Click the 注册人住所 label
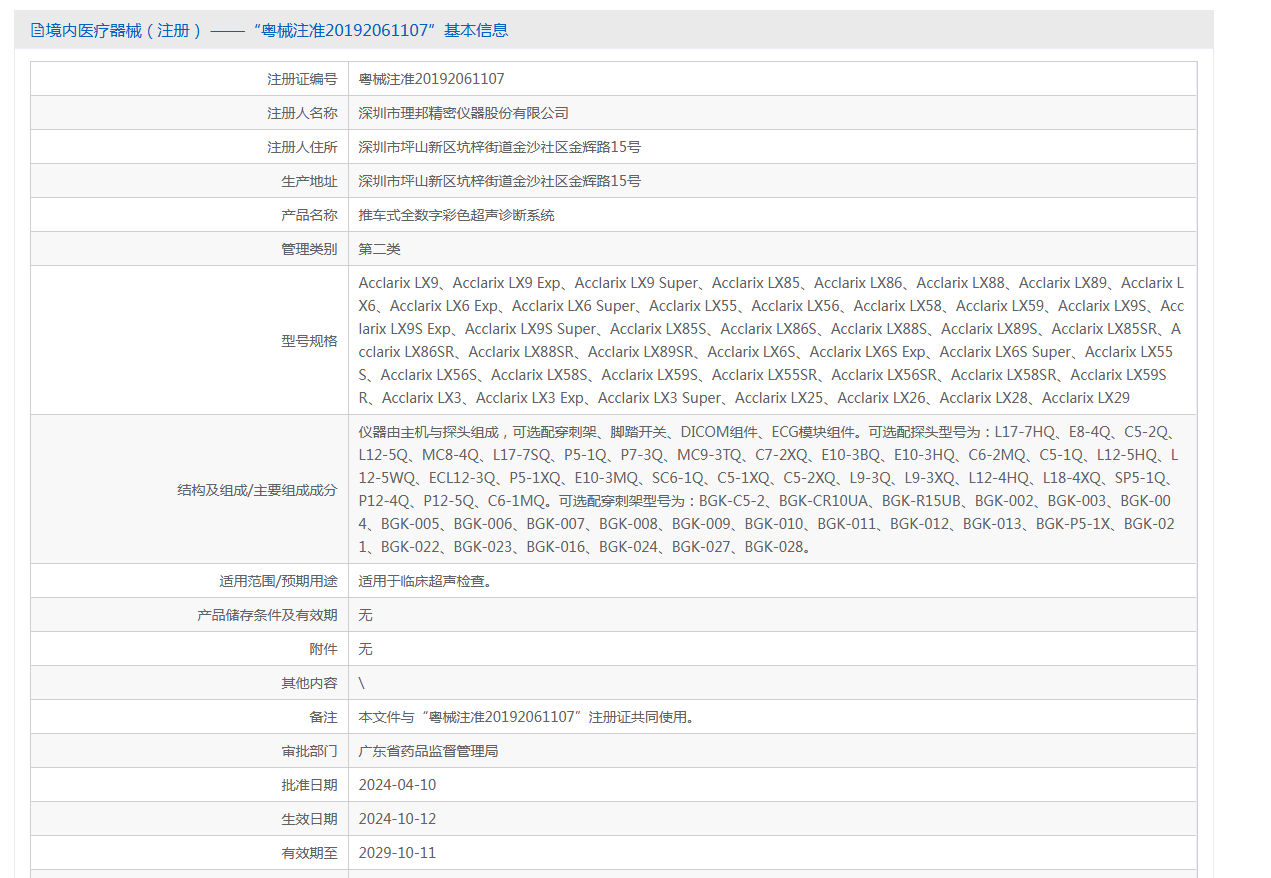1271x878 pixels. coord(302,147)
